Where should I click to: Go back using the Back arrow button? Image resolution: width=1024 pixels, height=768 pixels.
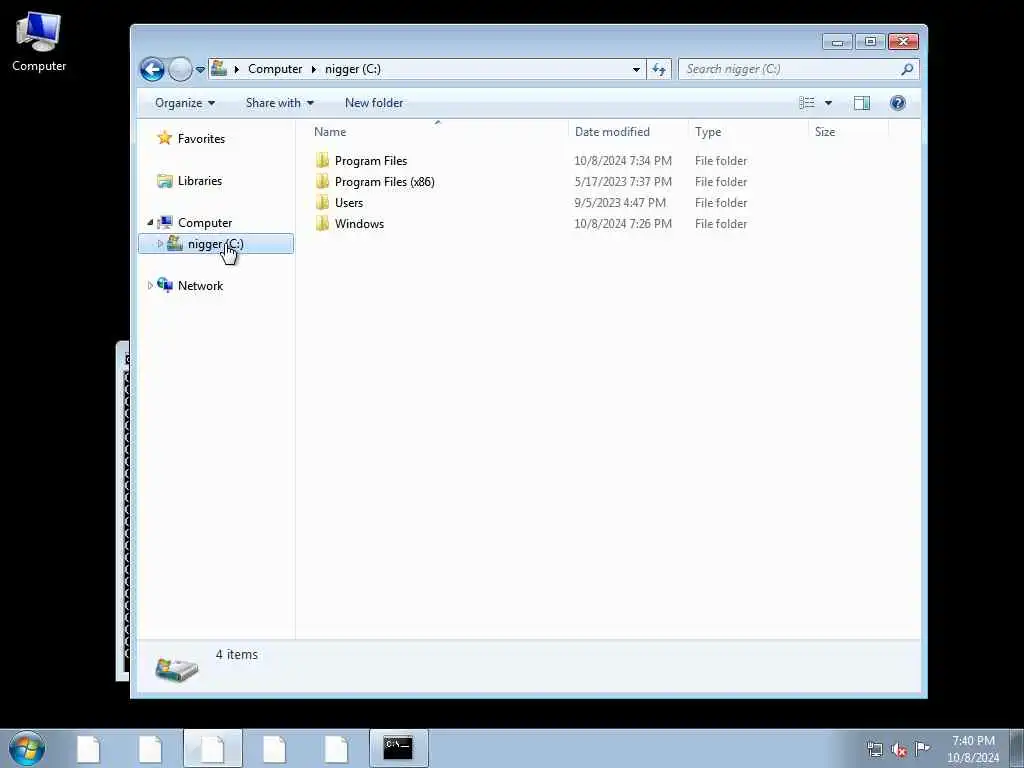[152, 69]
